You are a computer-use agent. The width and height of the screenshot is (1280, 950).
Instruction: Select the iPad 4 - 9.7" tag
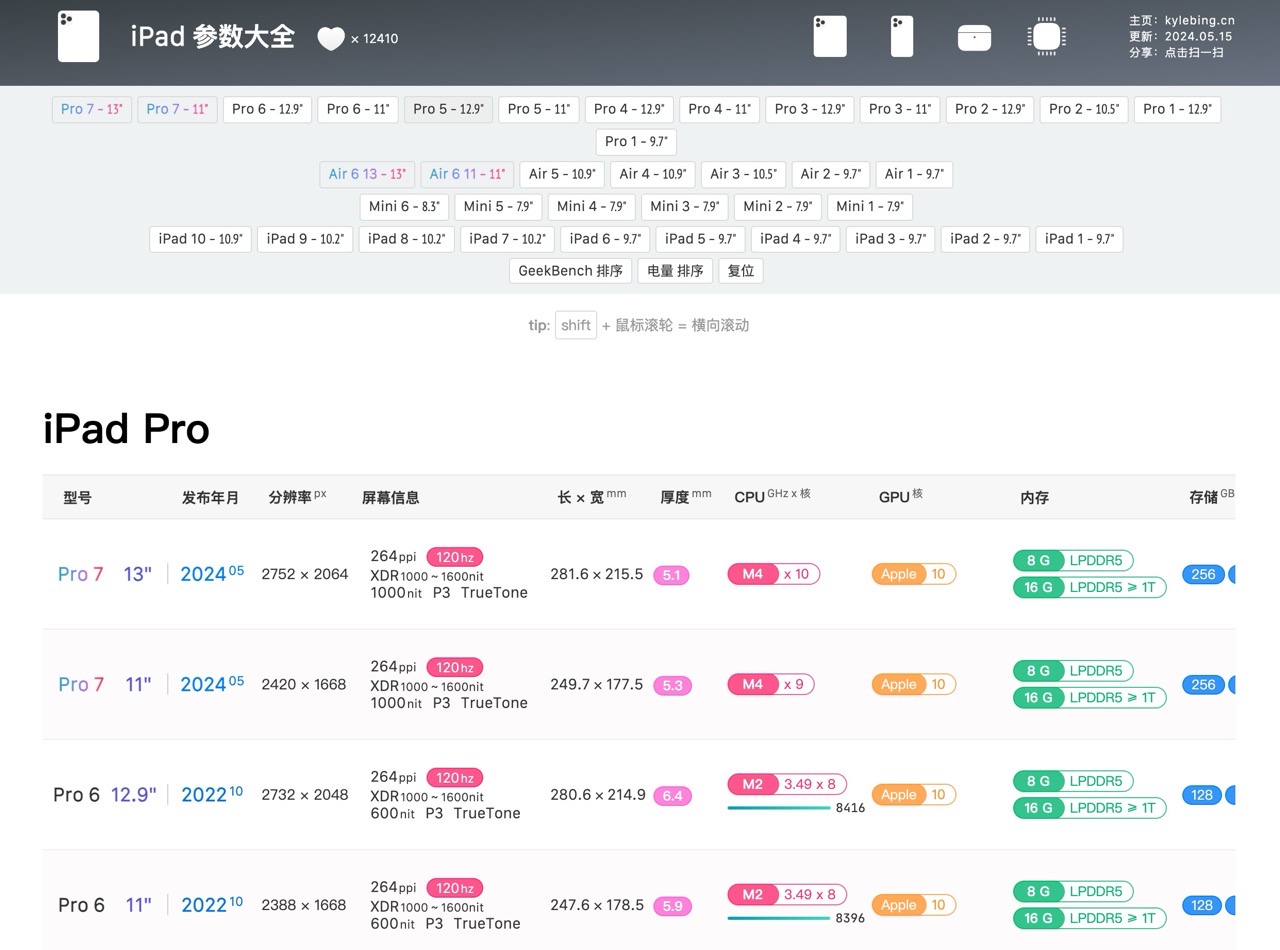pyautogui.click(x=795, y=239)
